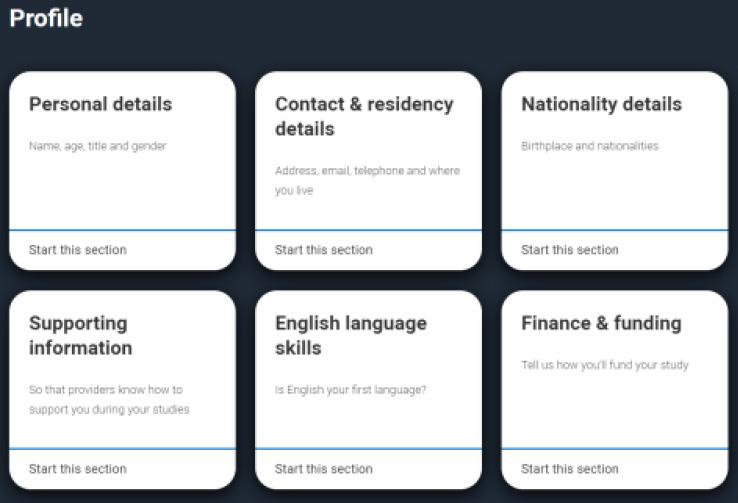Click 'Name, age, title and gender' description

(x=97, y=146)
